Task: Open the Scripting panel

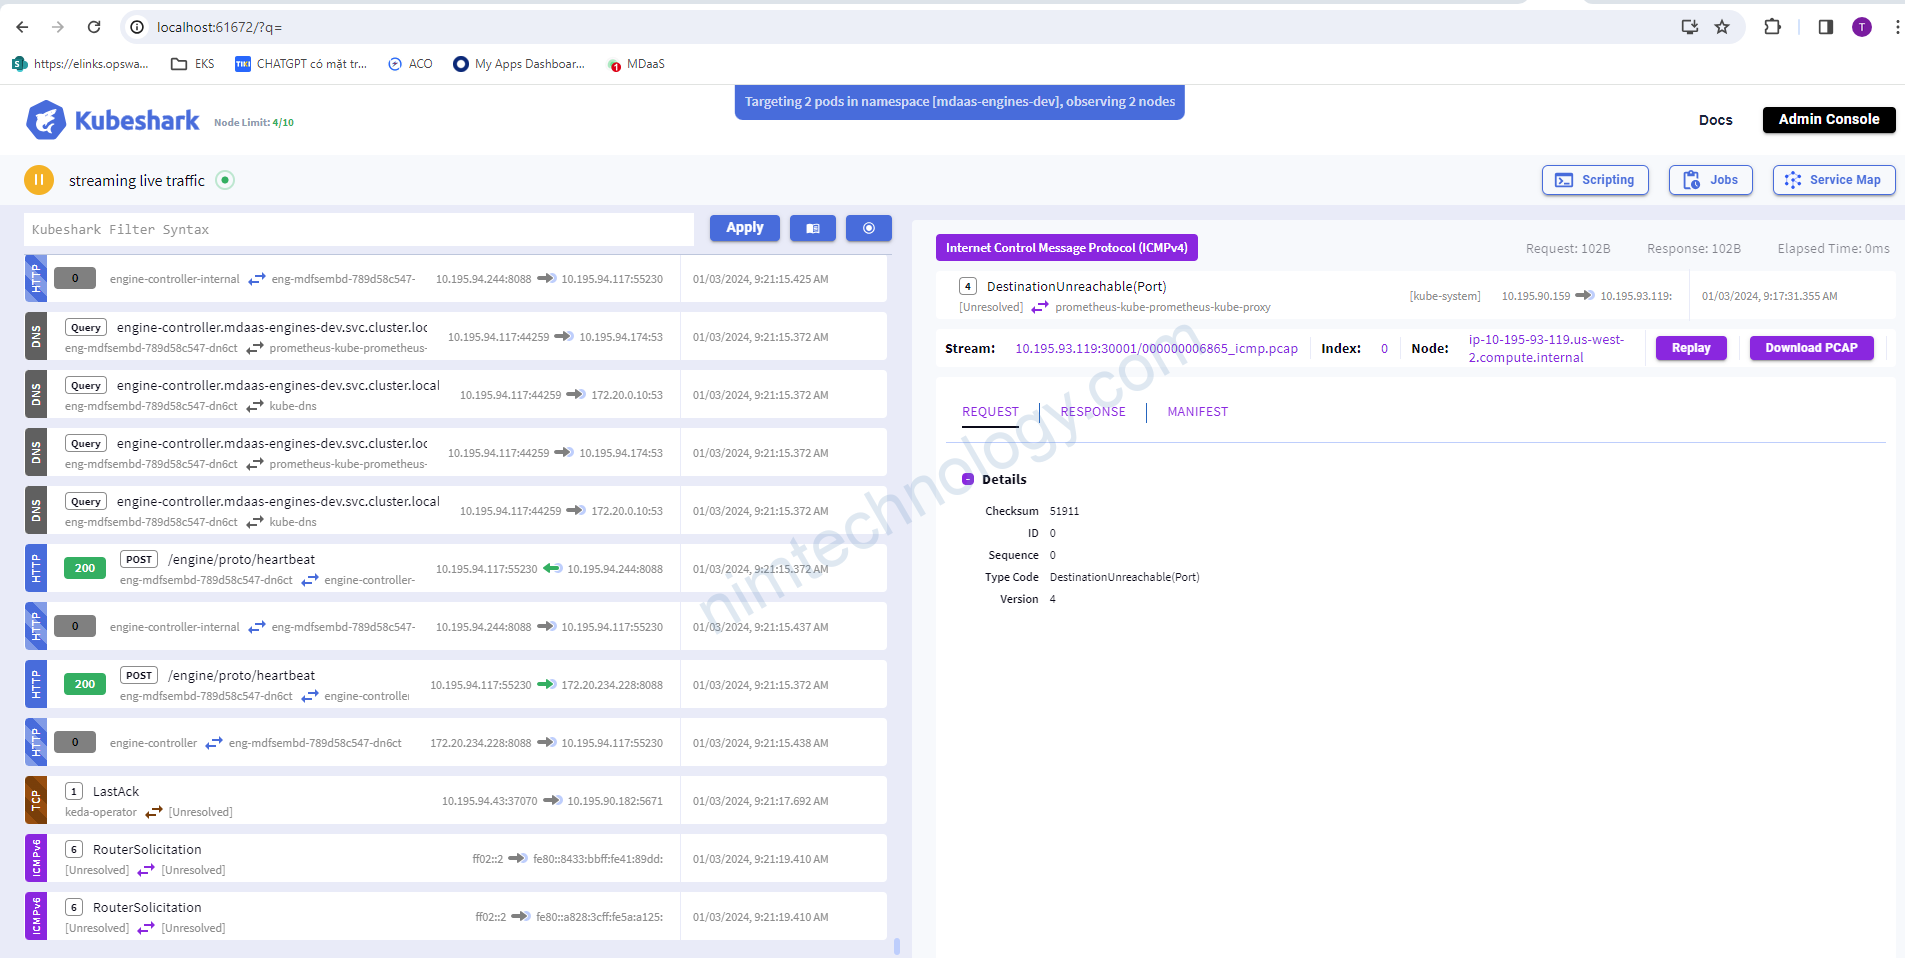Action: click(x=1595, y=180)
